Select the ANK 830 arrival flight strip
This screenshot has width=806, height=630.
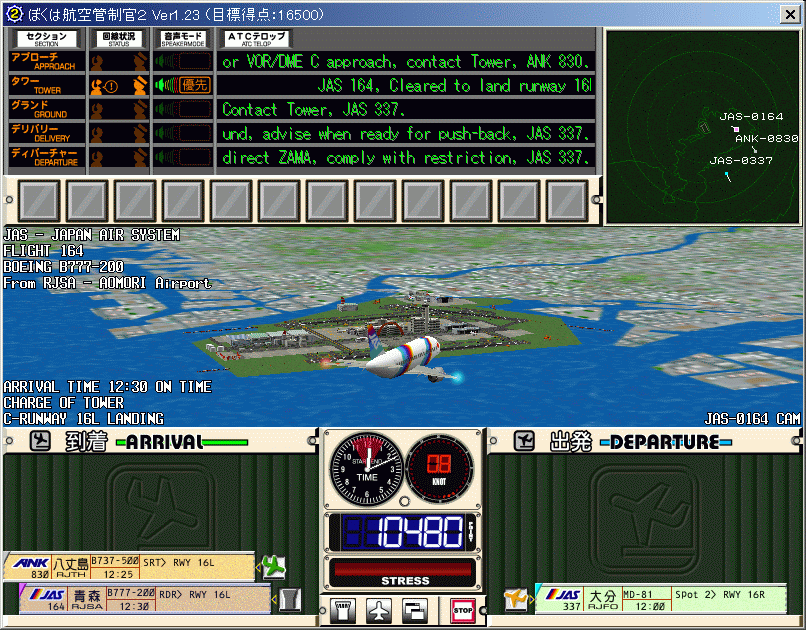tap(129, 567)
